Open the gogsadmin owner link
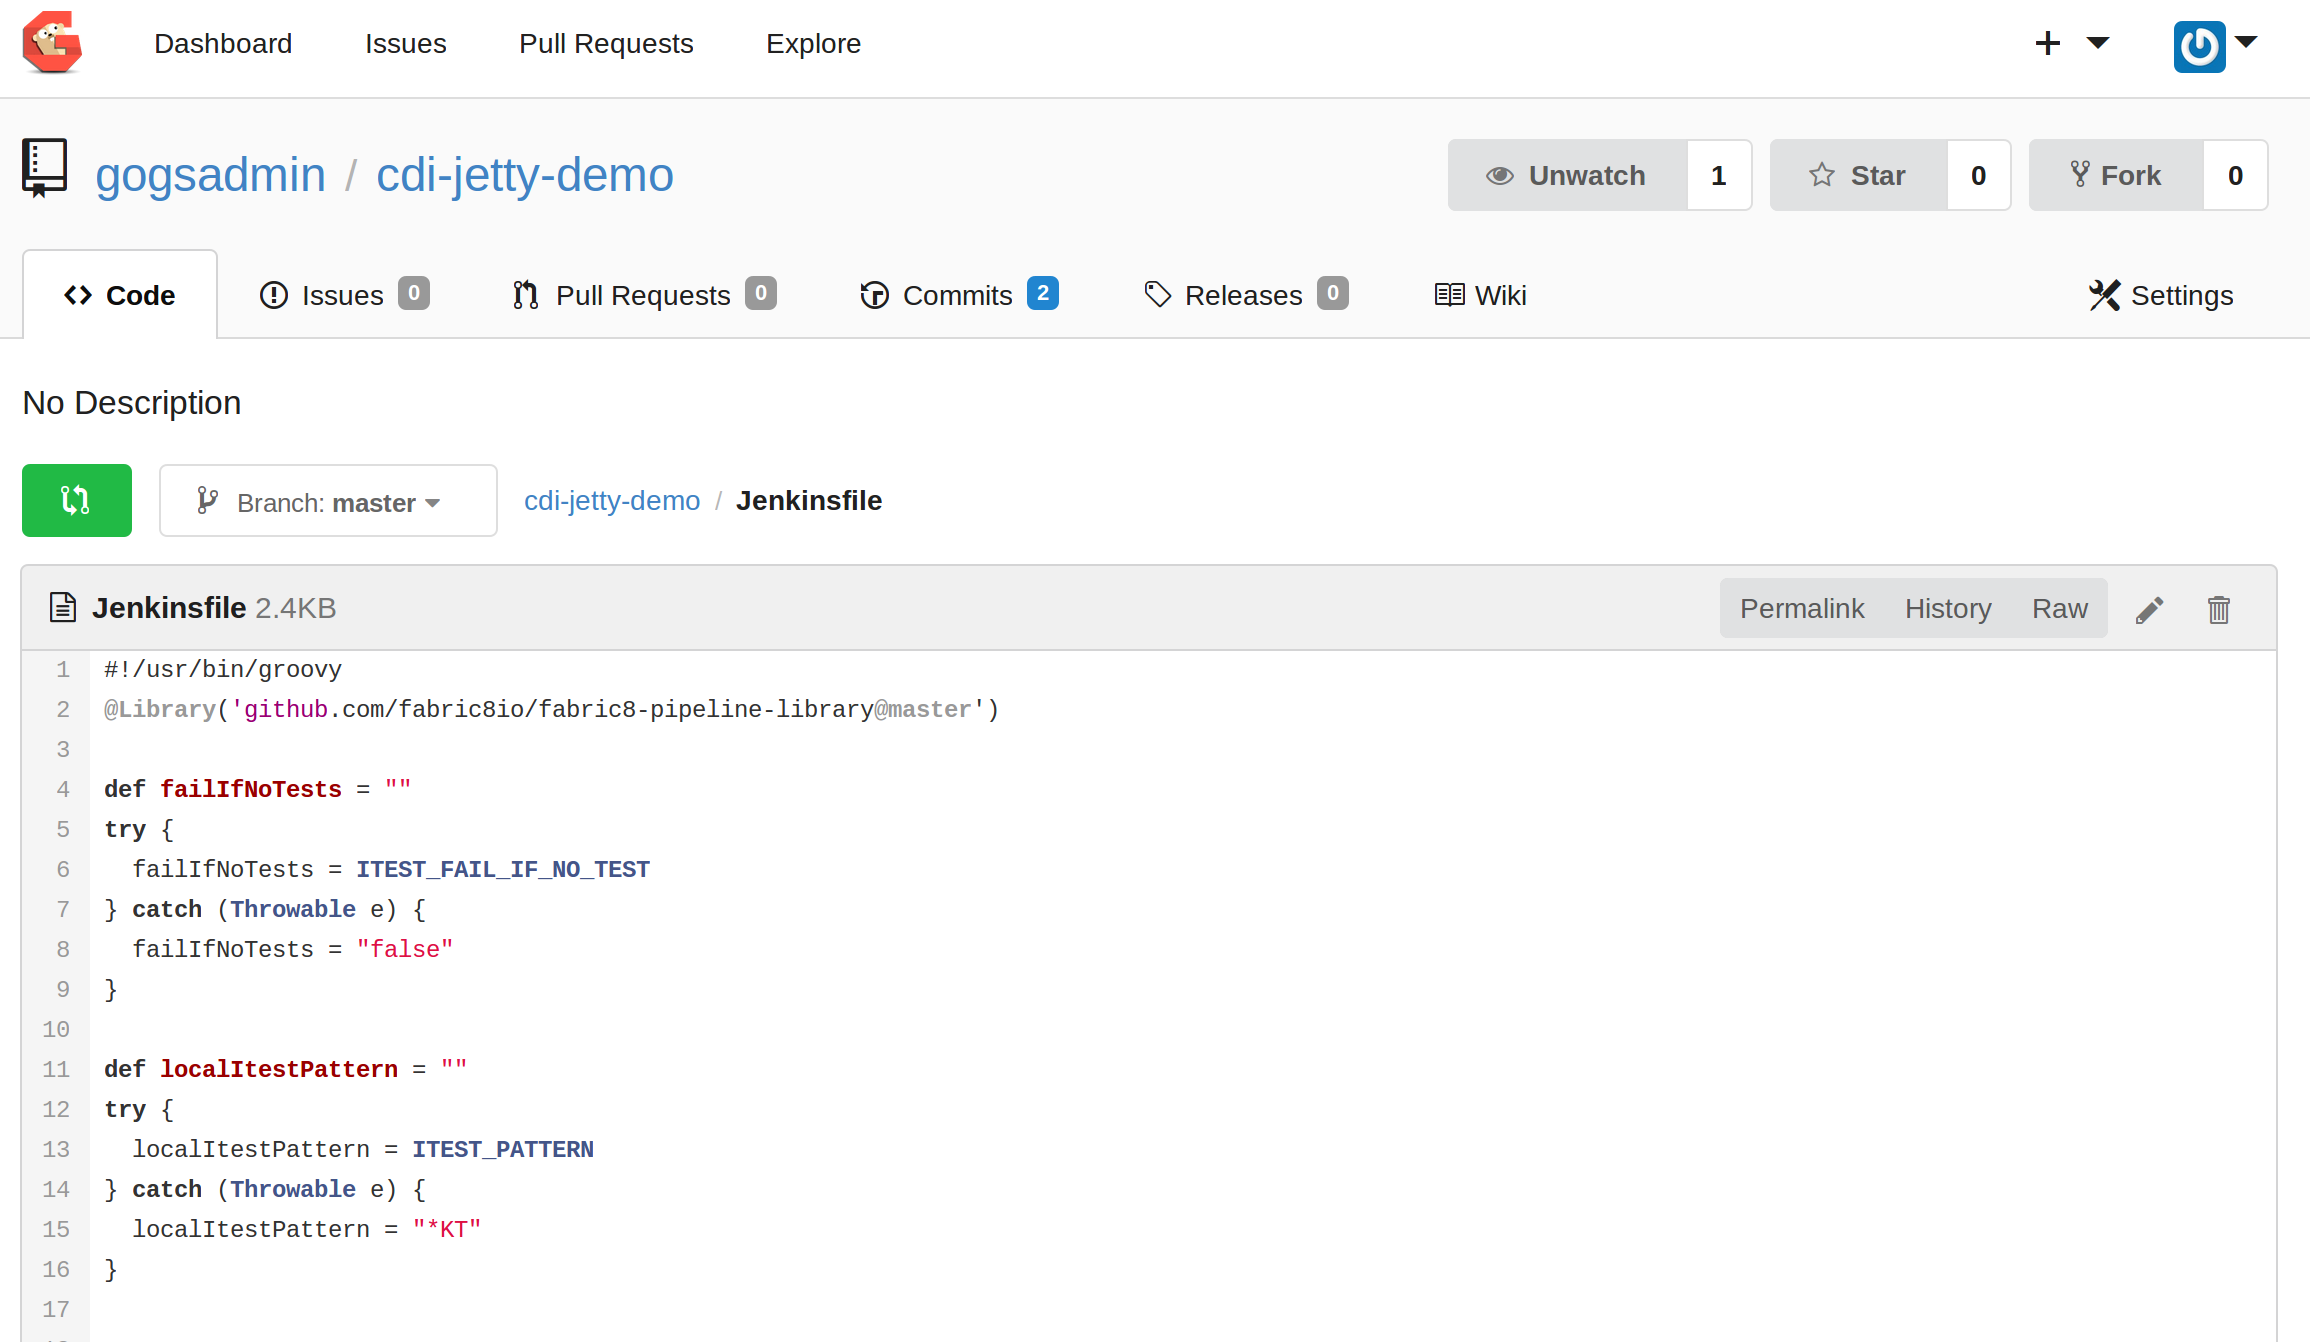The width and height of the screenshot is (2310, 1342). pos(210,176)
